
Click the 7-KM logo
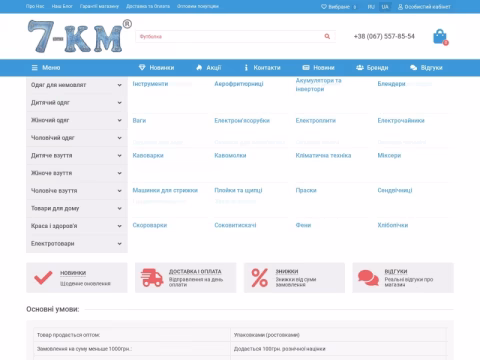[79, 36]
